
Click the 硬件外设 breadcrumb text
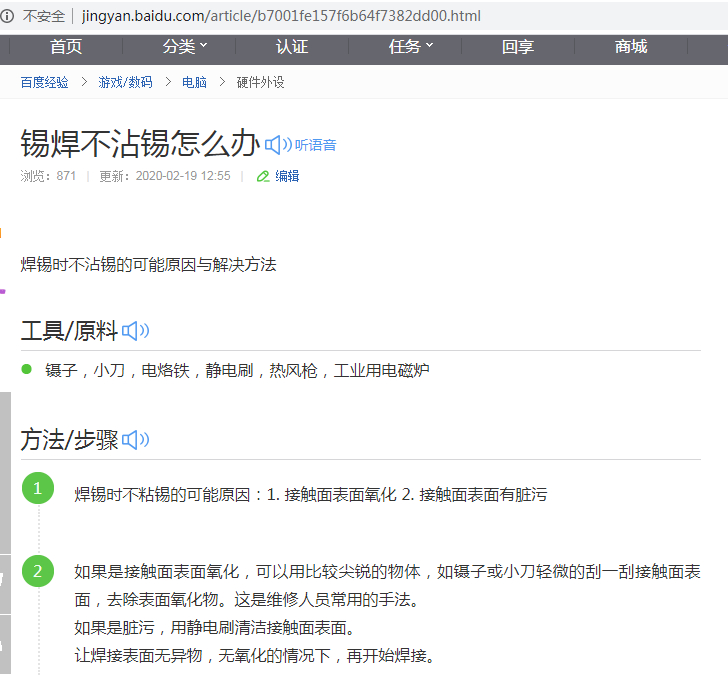click(260, 82)
